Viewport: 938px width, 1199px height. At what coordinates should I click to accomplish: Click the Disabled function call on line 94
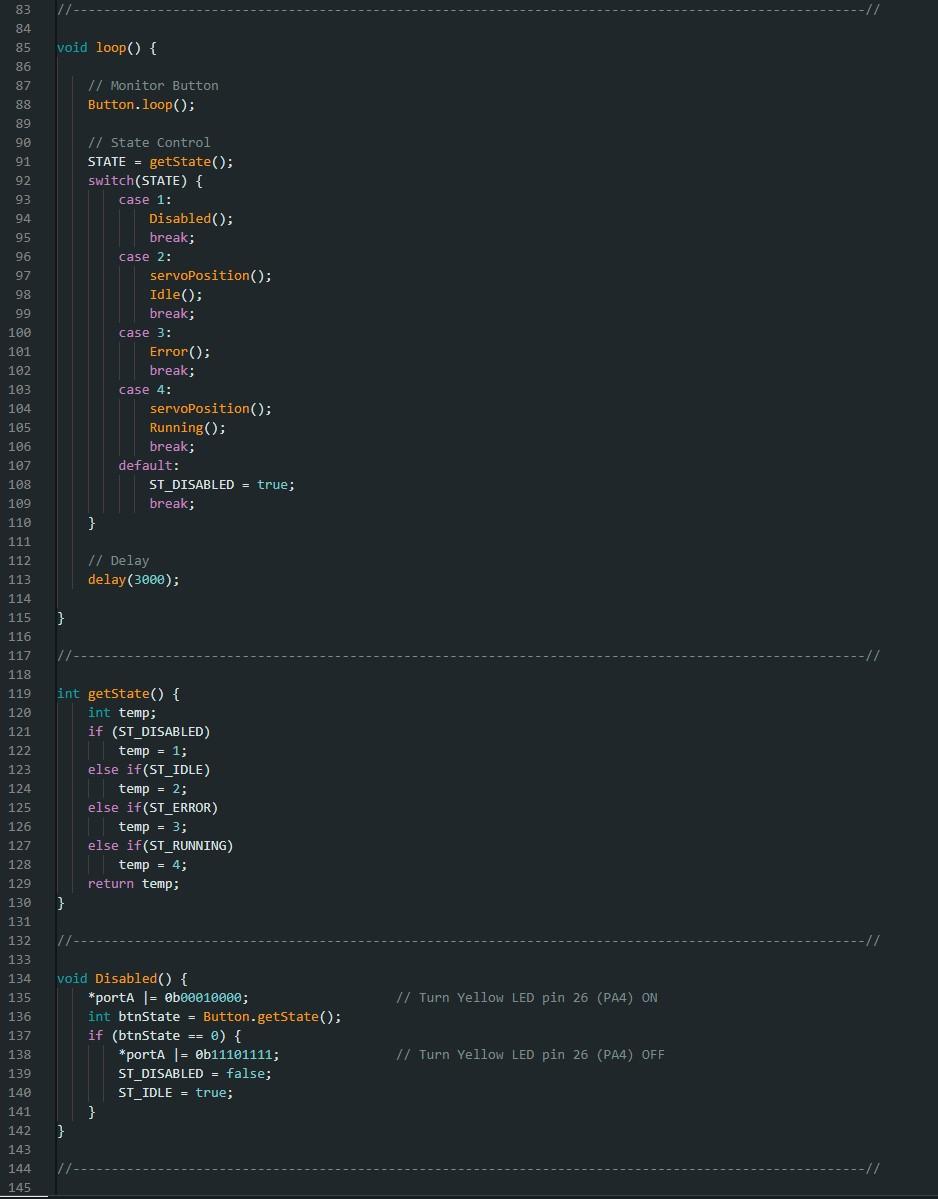(x=178, y=218)
